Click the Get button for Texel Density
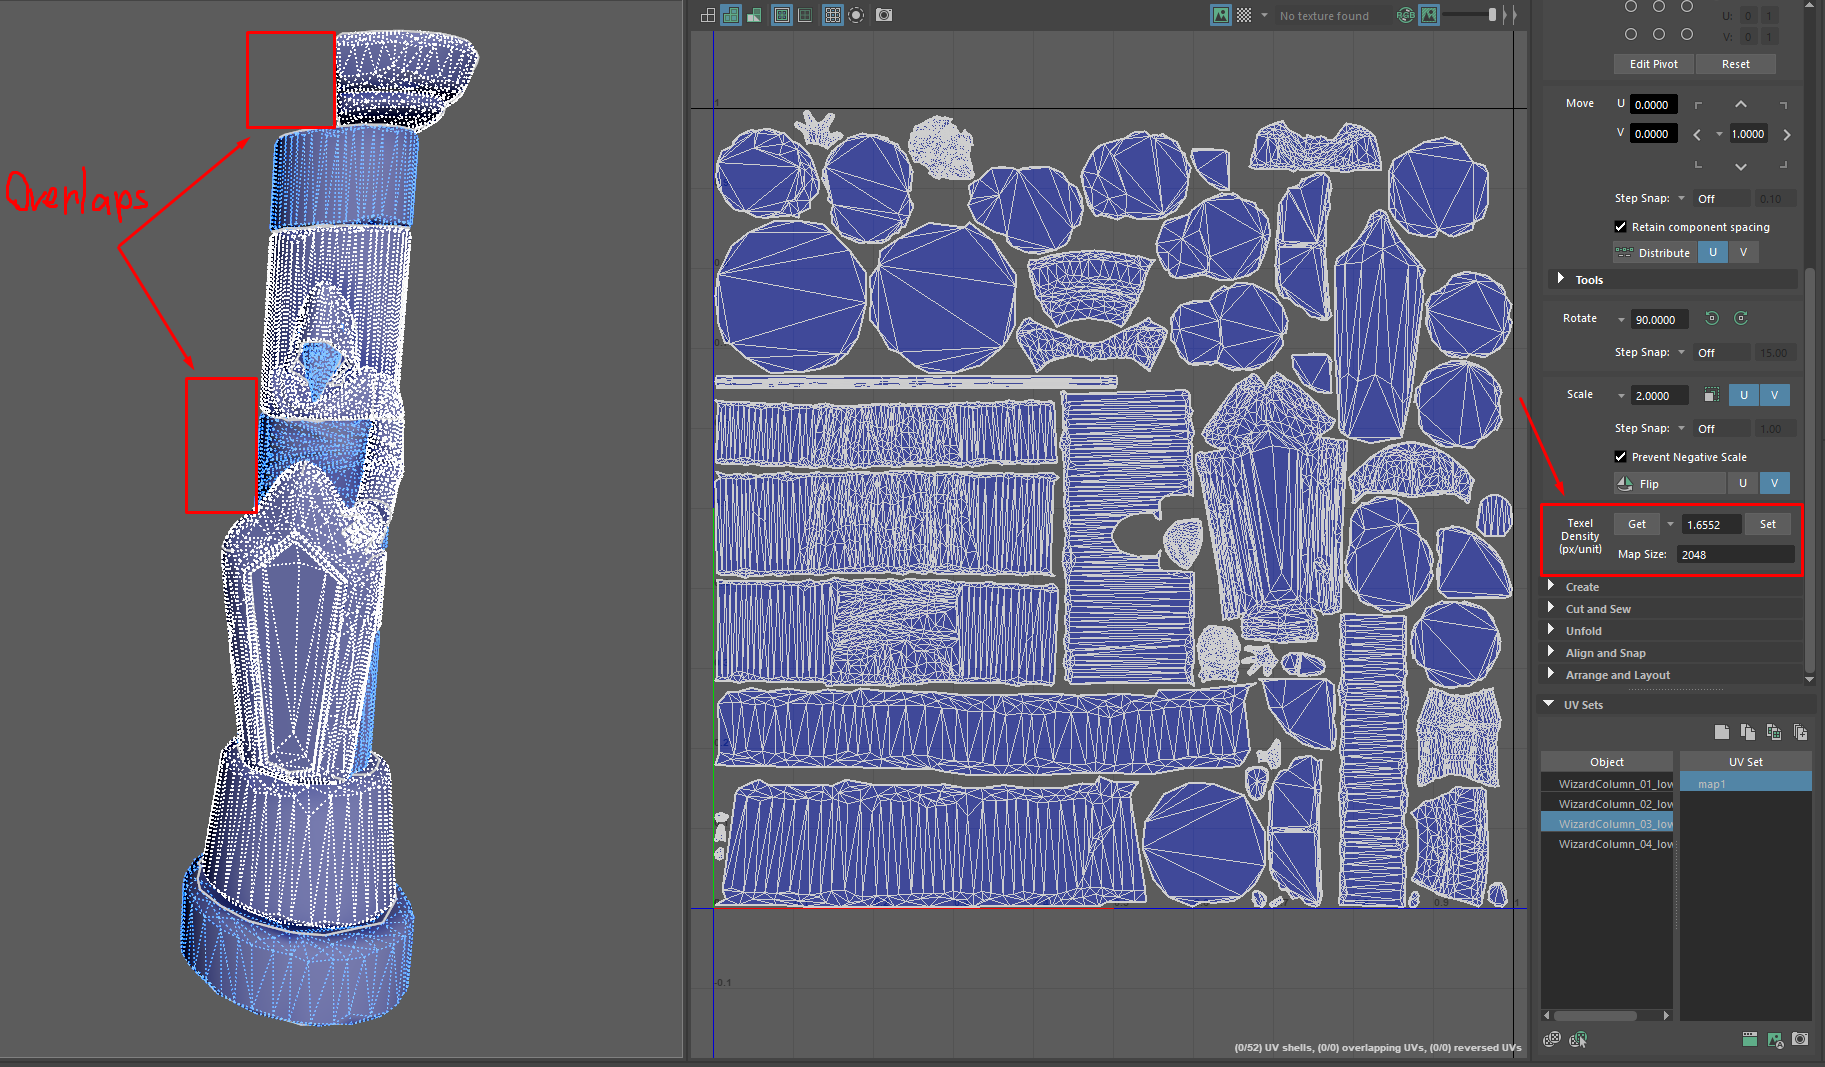Screen dimensions: 1825x1067 pyautogui.click(x=1636, y=523)
